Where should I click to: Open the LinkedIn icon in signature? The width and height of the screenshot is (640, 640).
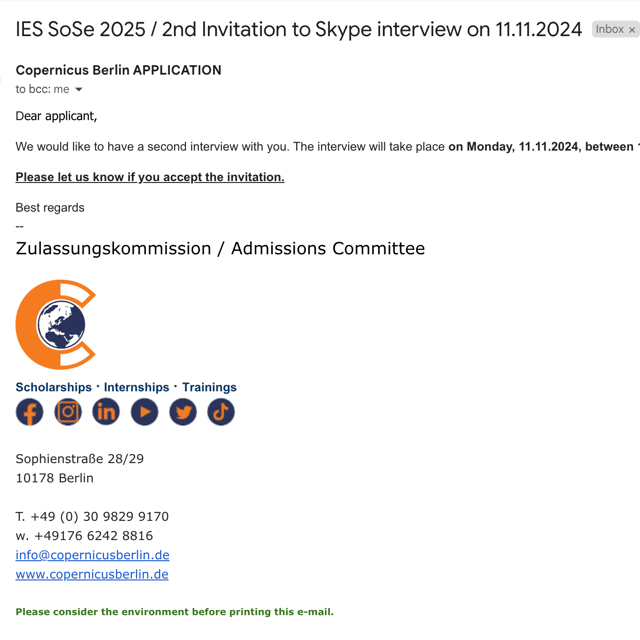tap(106, 412)
